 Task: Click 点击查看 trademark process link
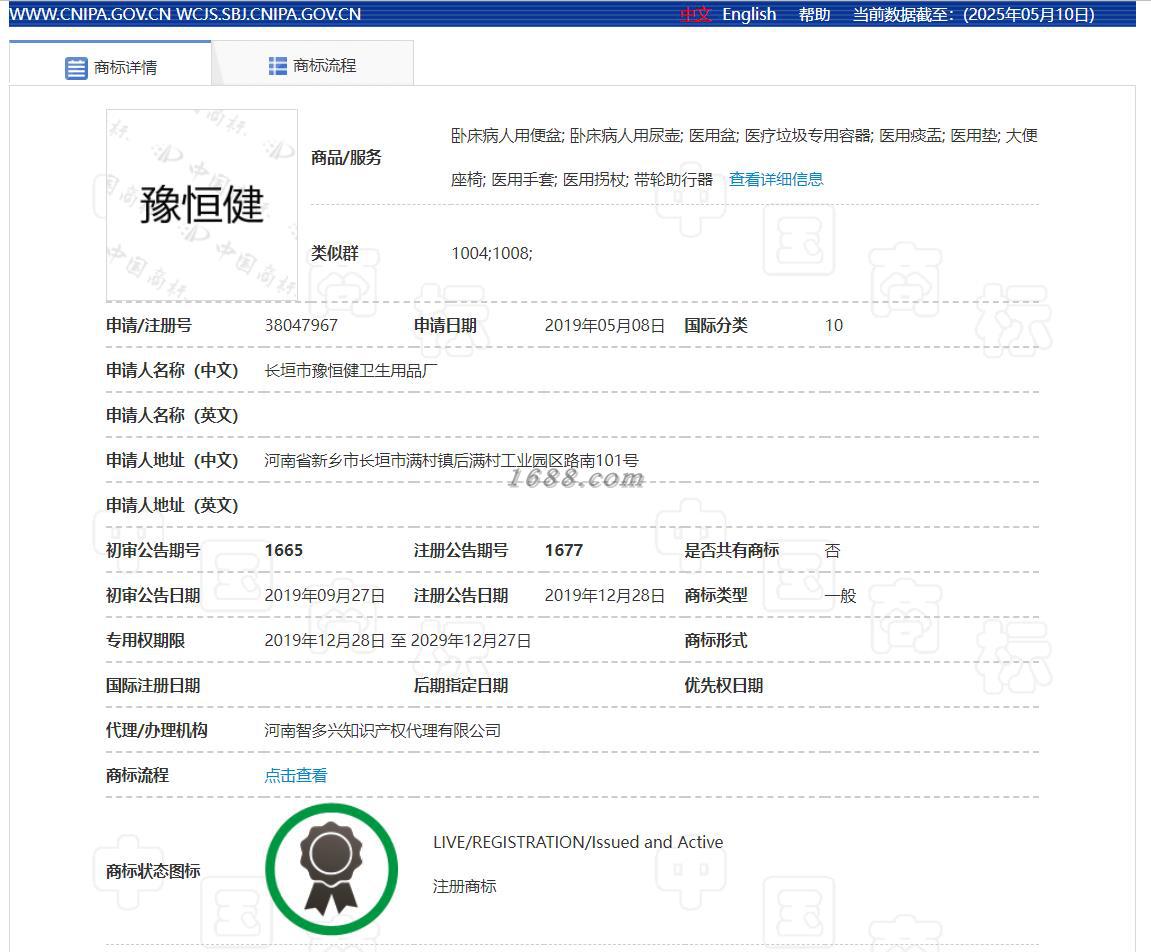pos(296,775)
